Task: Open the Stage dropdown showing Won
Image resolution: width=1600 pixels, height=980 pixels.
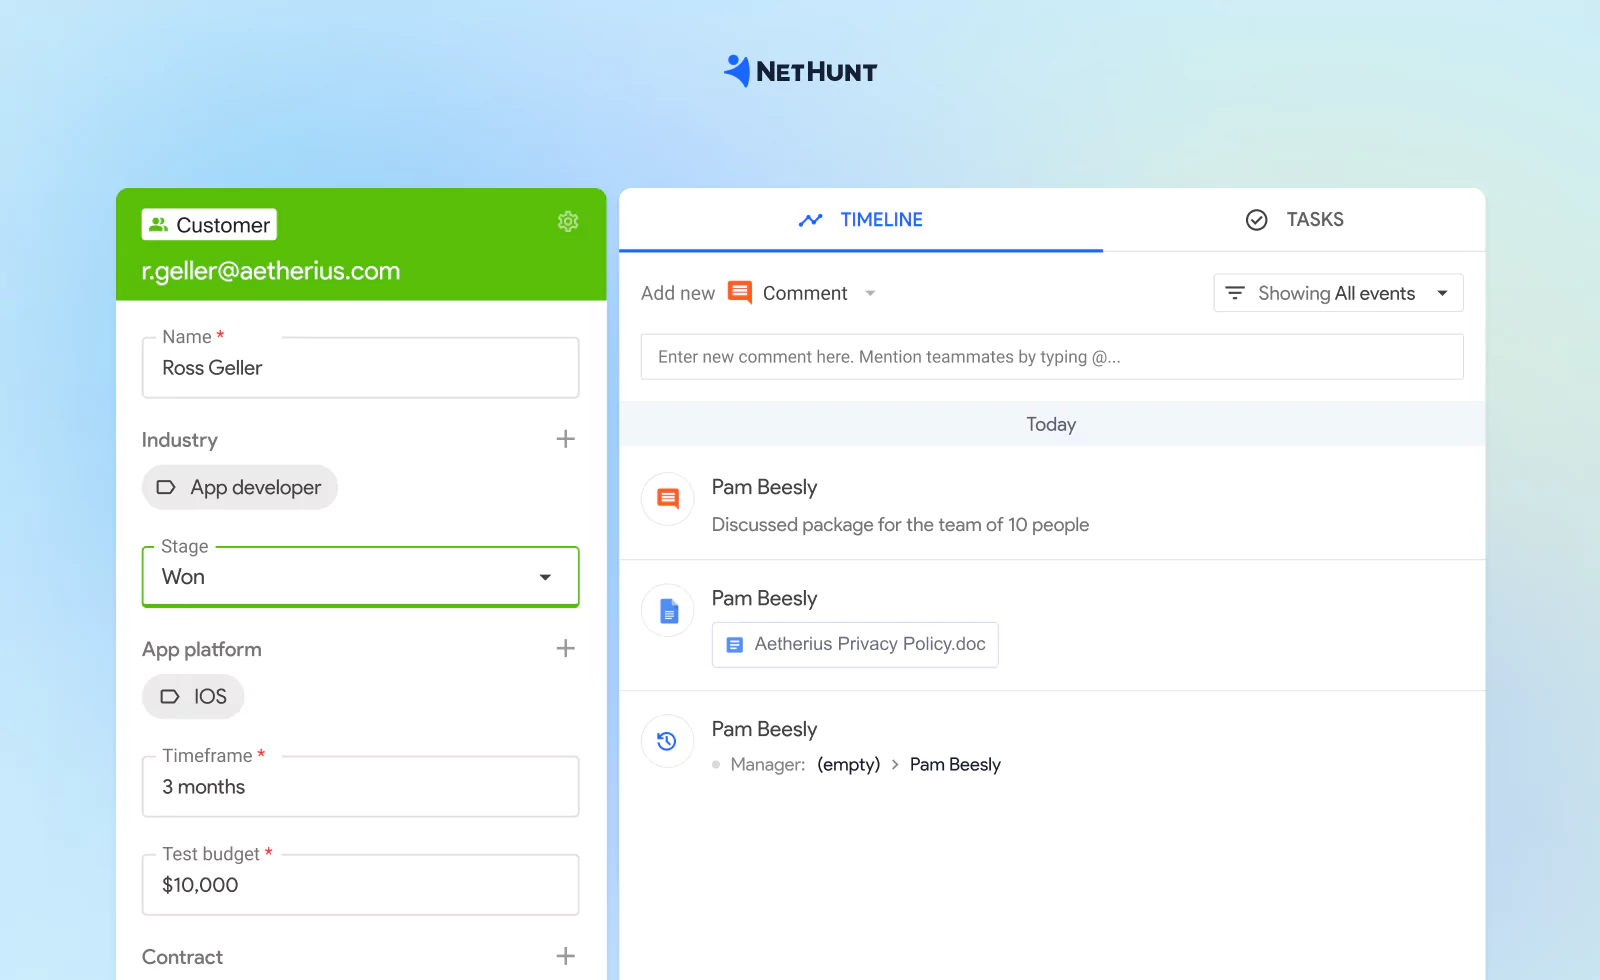Action: (x=545, y=576)
